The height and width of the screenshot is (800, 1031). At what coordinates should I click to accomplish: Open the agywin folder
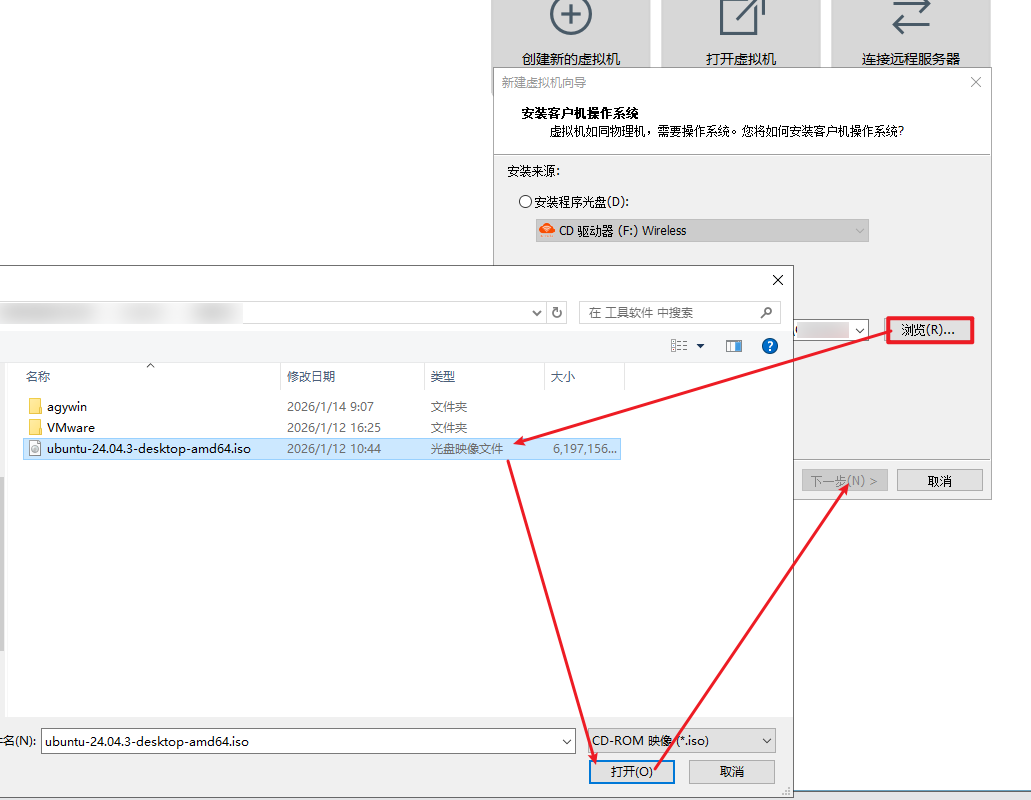point(67,407)
